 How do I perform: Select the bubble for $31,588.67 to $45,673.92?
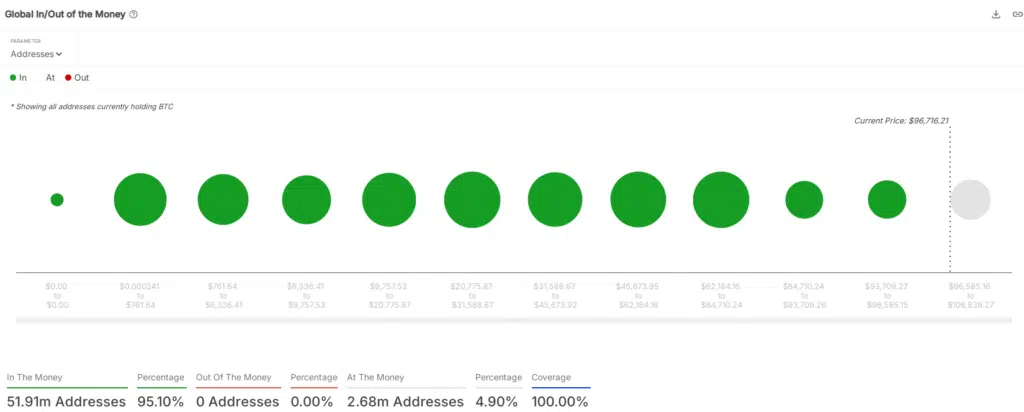coord(555,200)
